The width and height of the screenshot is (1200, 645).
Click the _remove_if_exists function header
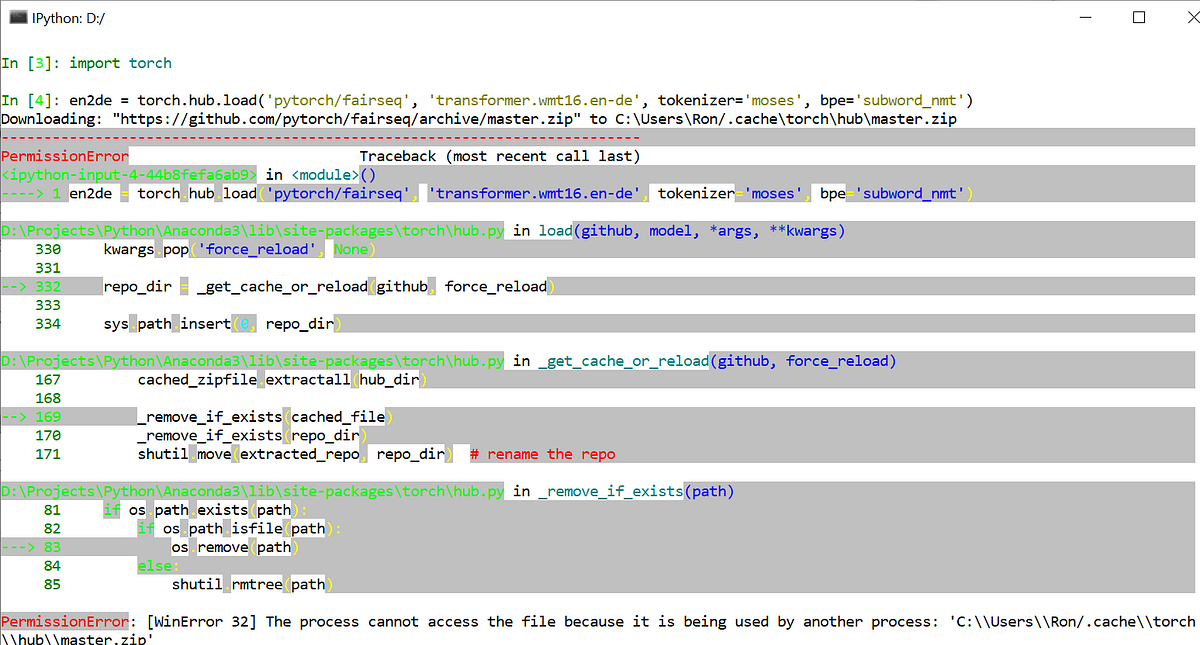tap(609, 491)
